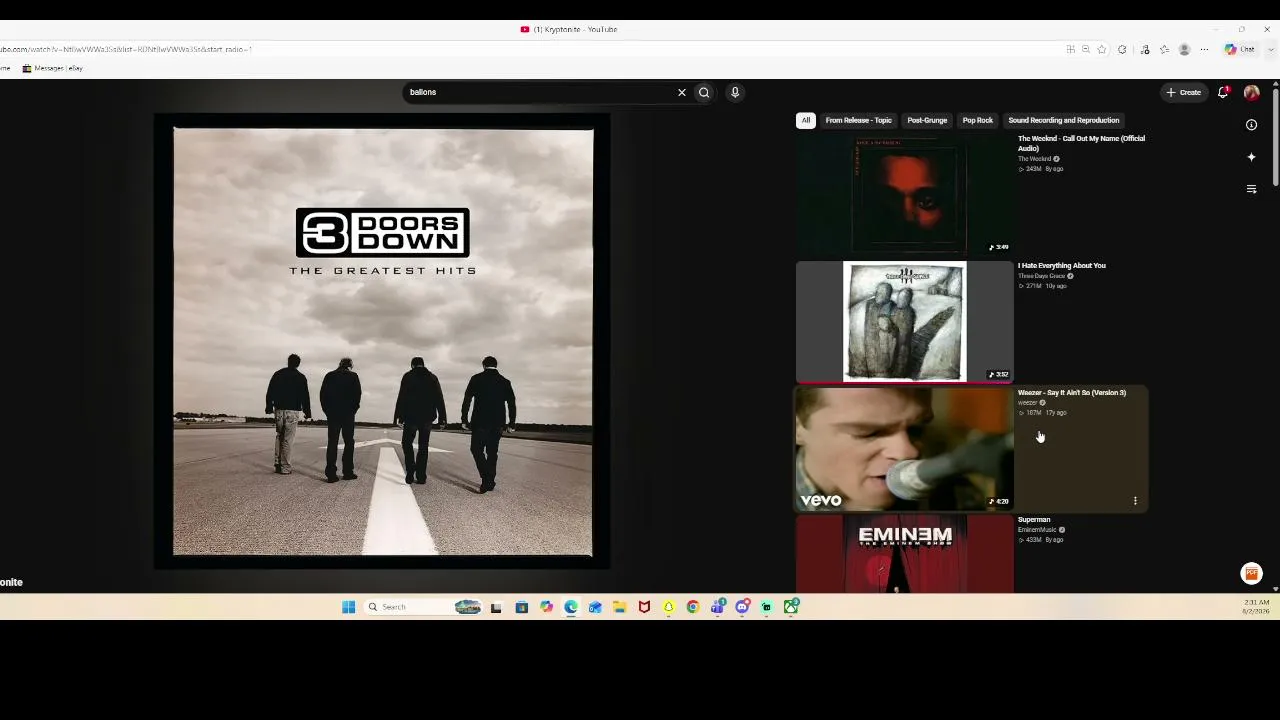Visit The Weeknd channel name

tap(1035, 159)
